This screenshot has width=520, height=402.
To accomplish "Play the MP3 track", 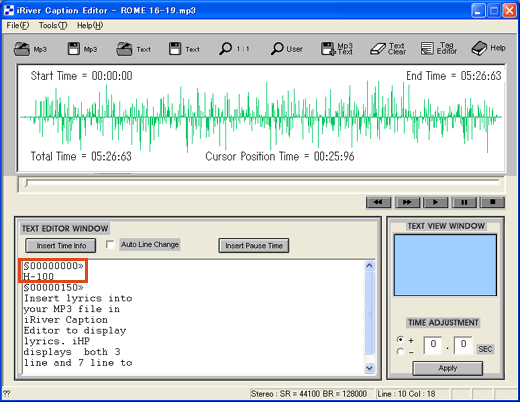I will (435, 202).
